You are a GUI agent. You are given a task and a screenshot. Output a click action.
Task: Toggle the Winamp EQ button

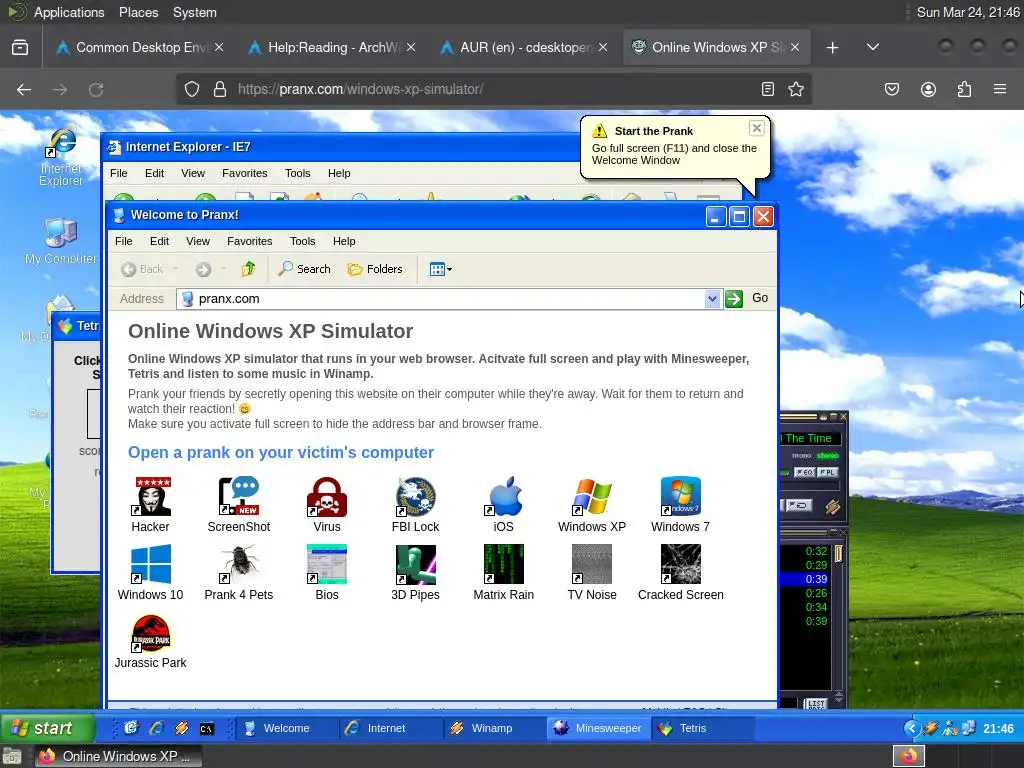(805, 472)
